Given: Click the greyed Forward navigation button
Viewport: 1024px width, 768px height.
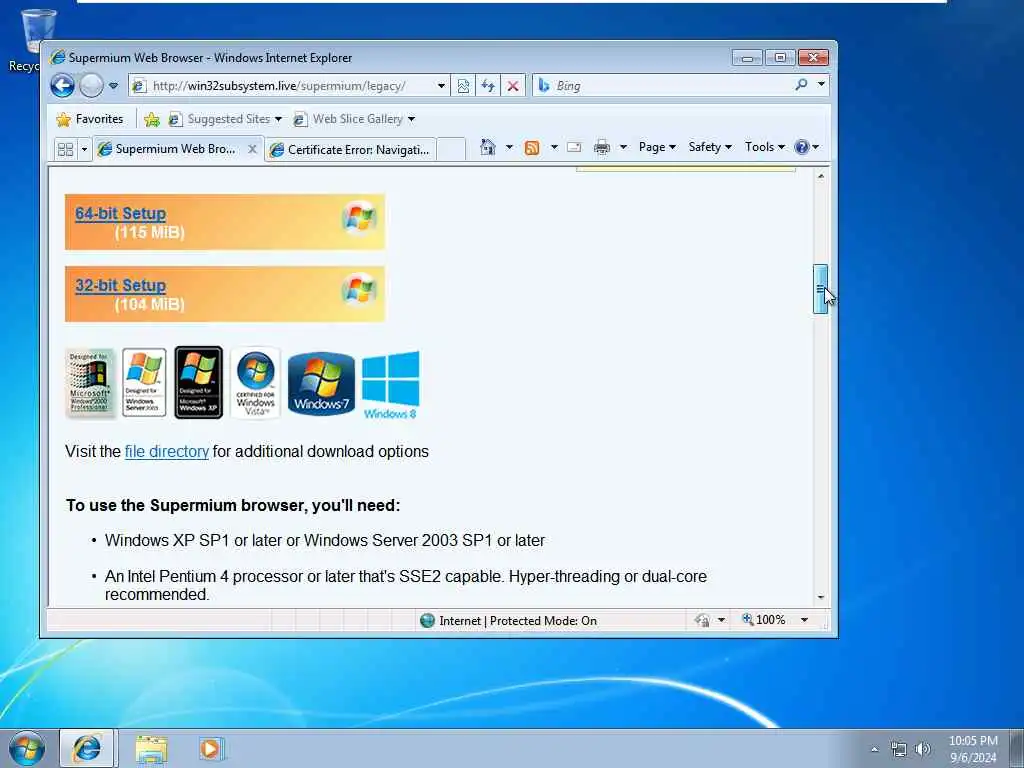Looking at the screenshot, I should pos(91,86).
